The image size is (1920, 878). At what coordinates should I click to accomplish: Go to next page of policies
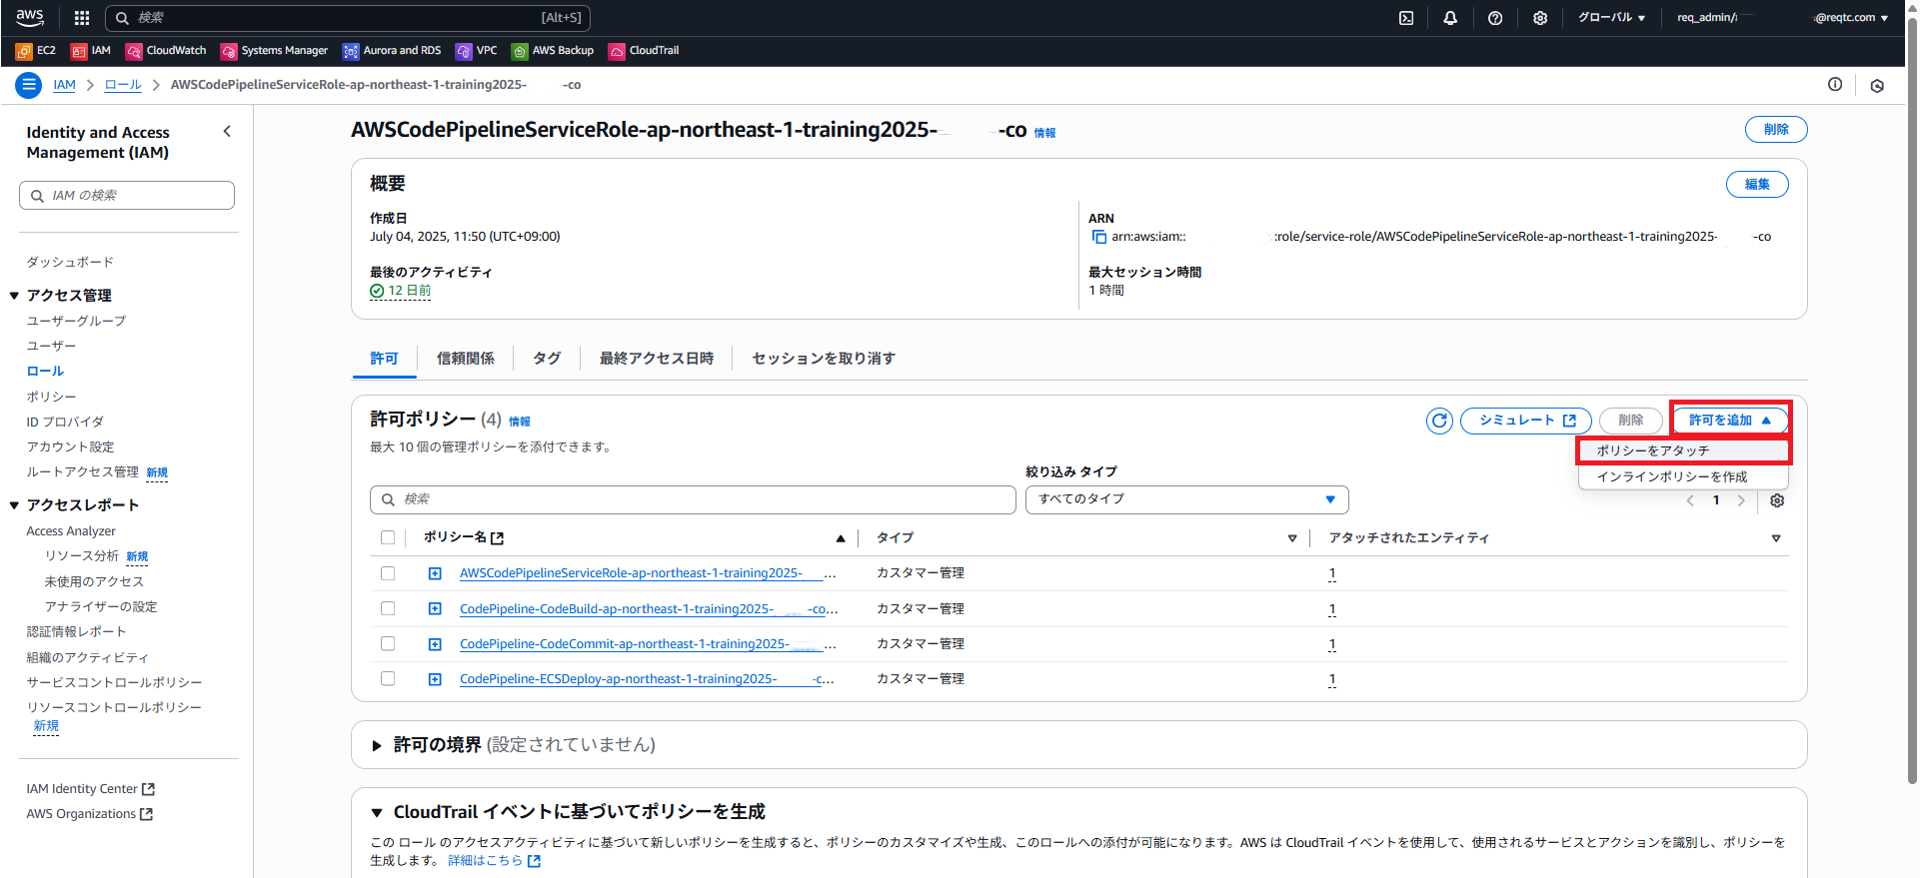click(1741, 501)
